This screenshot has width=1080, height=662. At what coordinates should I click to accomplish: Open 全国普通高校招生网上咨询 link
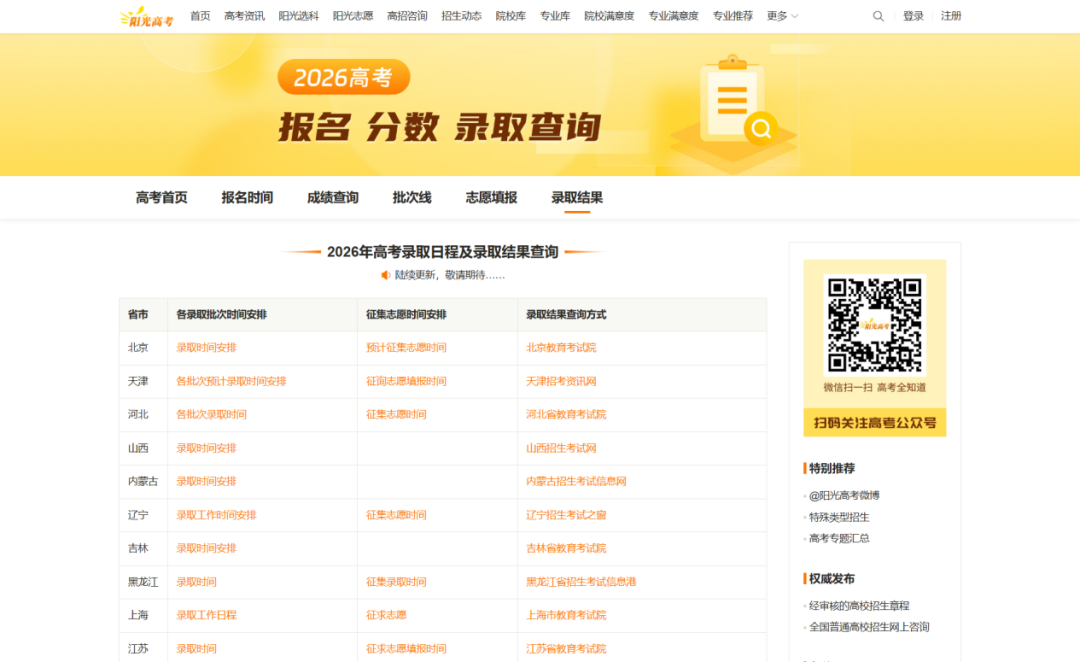pyautogui.click(x=869, y=628)
